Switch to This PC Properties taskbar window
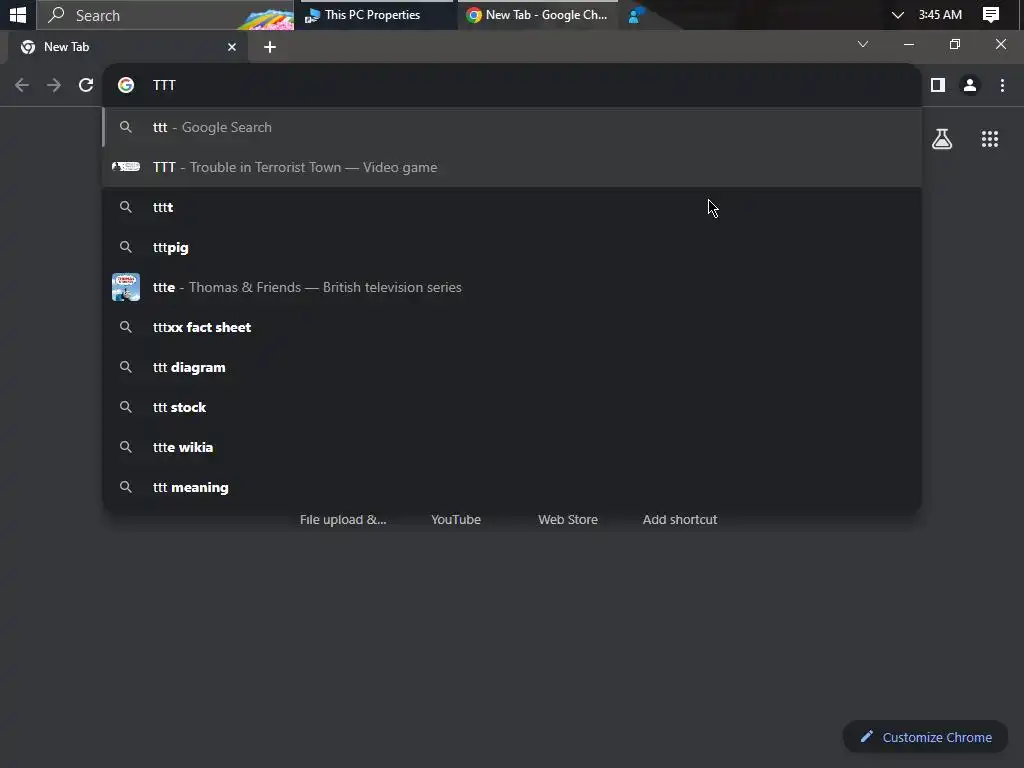 376,15
